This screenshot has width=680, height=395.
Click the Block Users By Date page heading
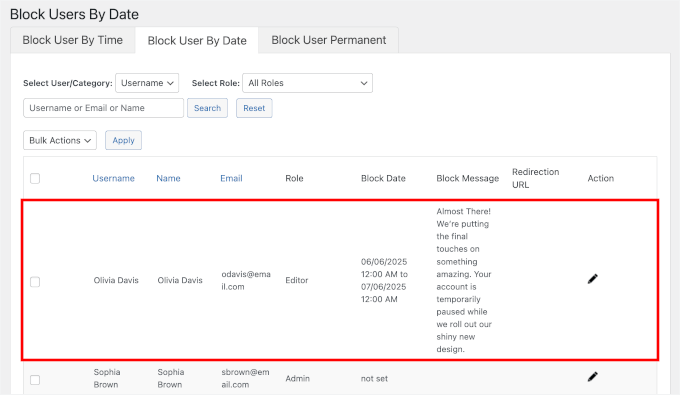tap(74, 14)
